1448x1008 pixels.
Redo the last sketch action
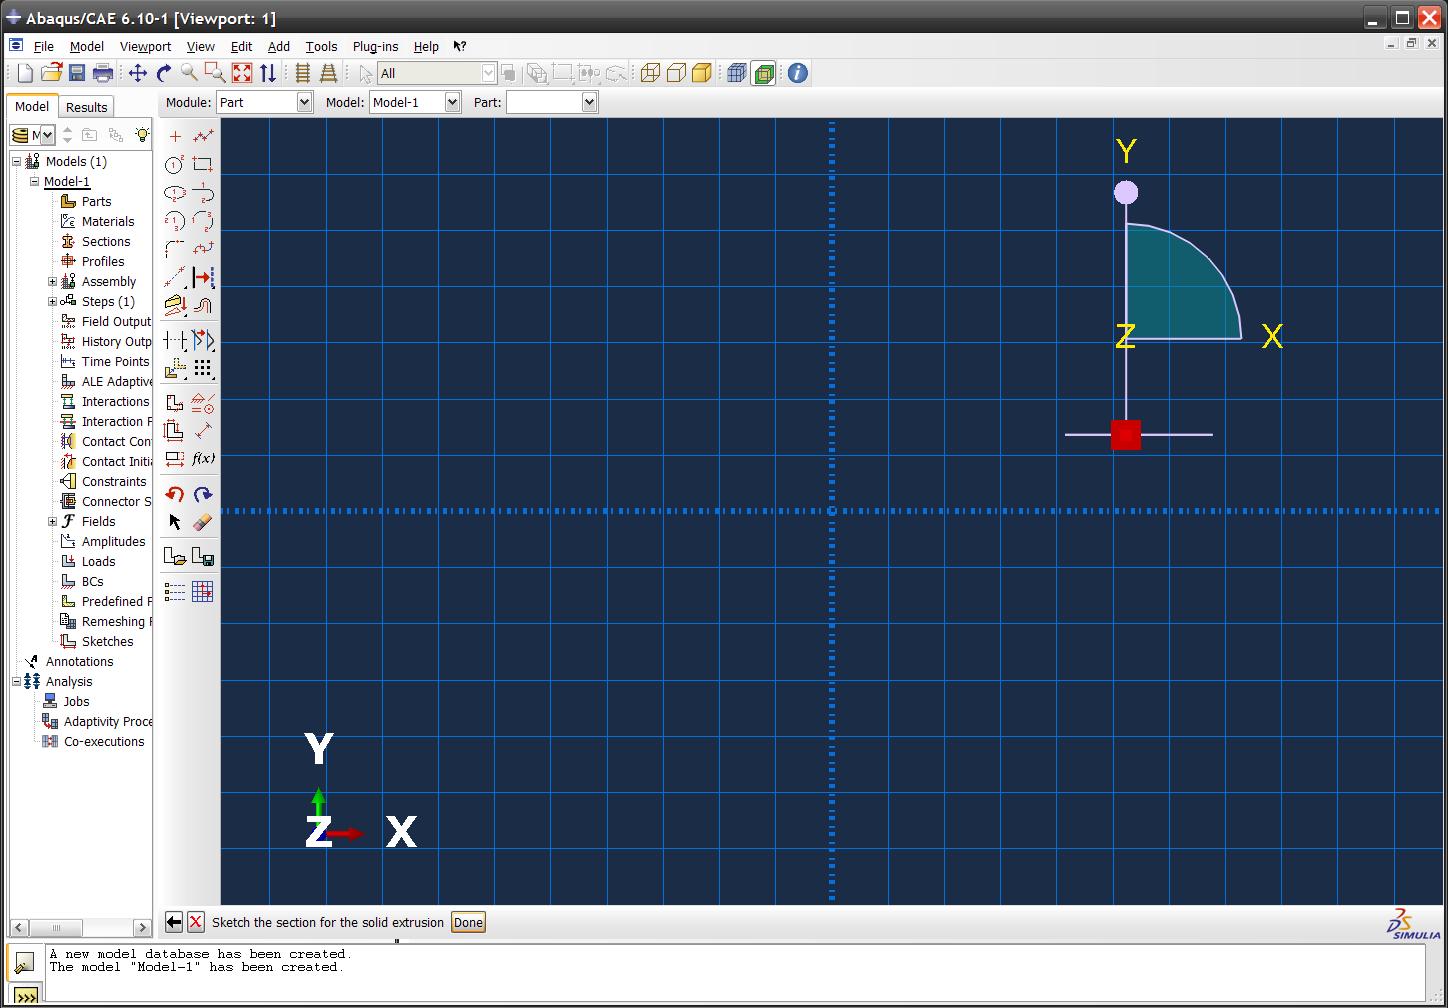click(203, 494)
